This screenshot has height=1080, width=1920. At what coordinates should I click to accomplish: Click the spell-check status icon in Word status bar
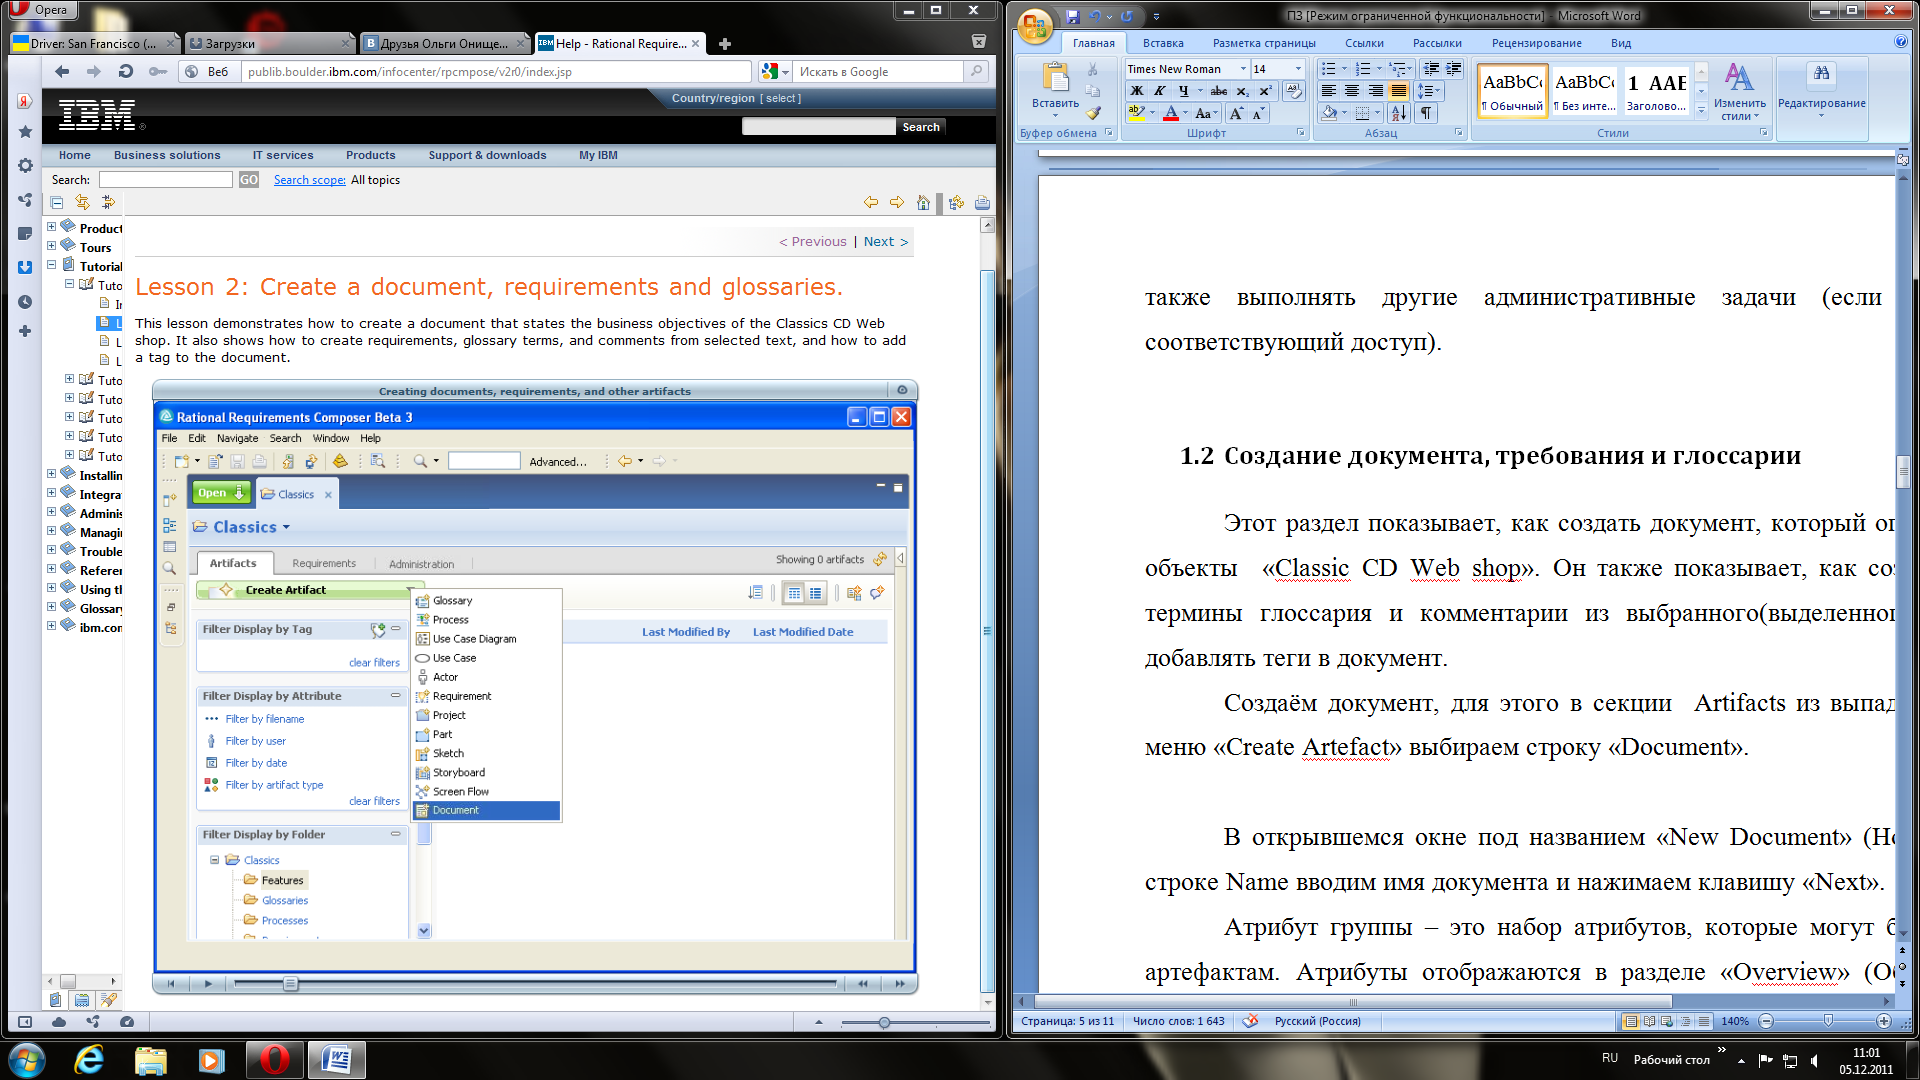point(1250,1021)
